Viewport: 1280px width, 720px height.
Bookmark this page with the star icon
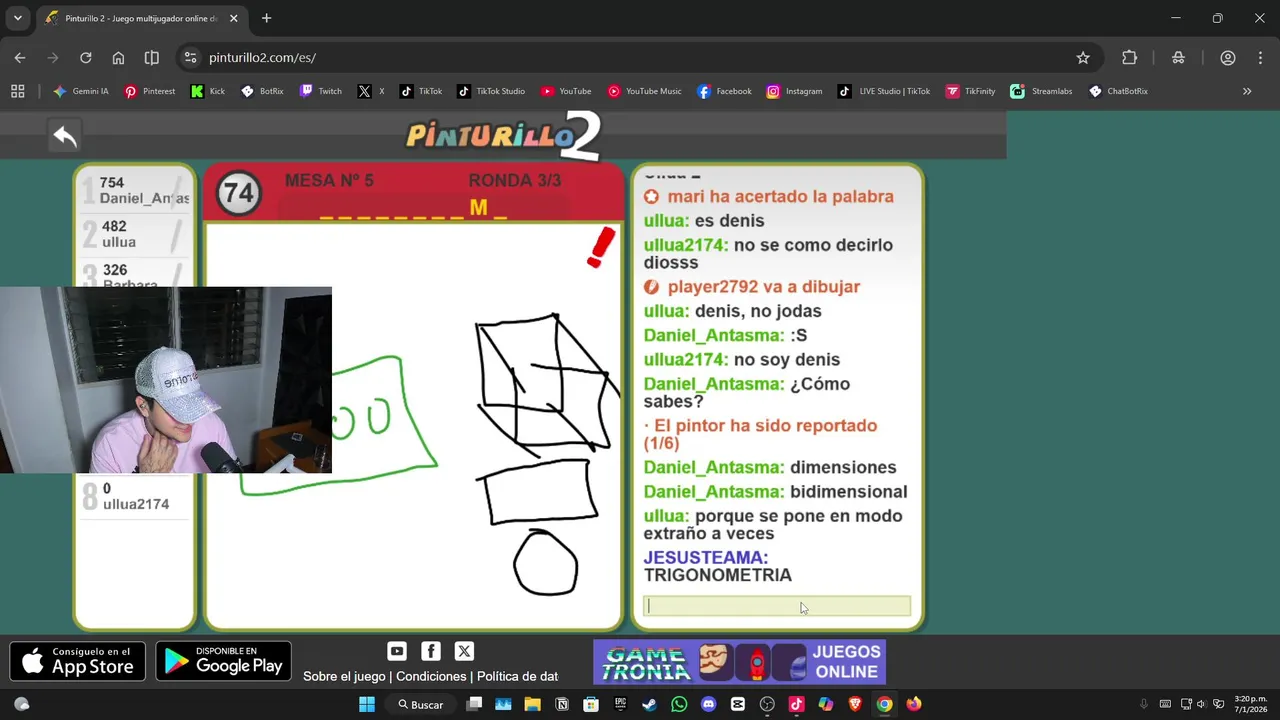(1083, 58)
